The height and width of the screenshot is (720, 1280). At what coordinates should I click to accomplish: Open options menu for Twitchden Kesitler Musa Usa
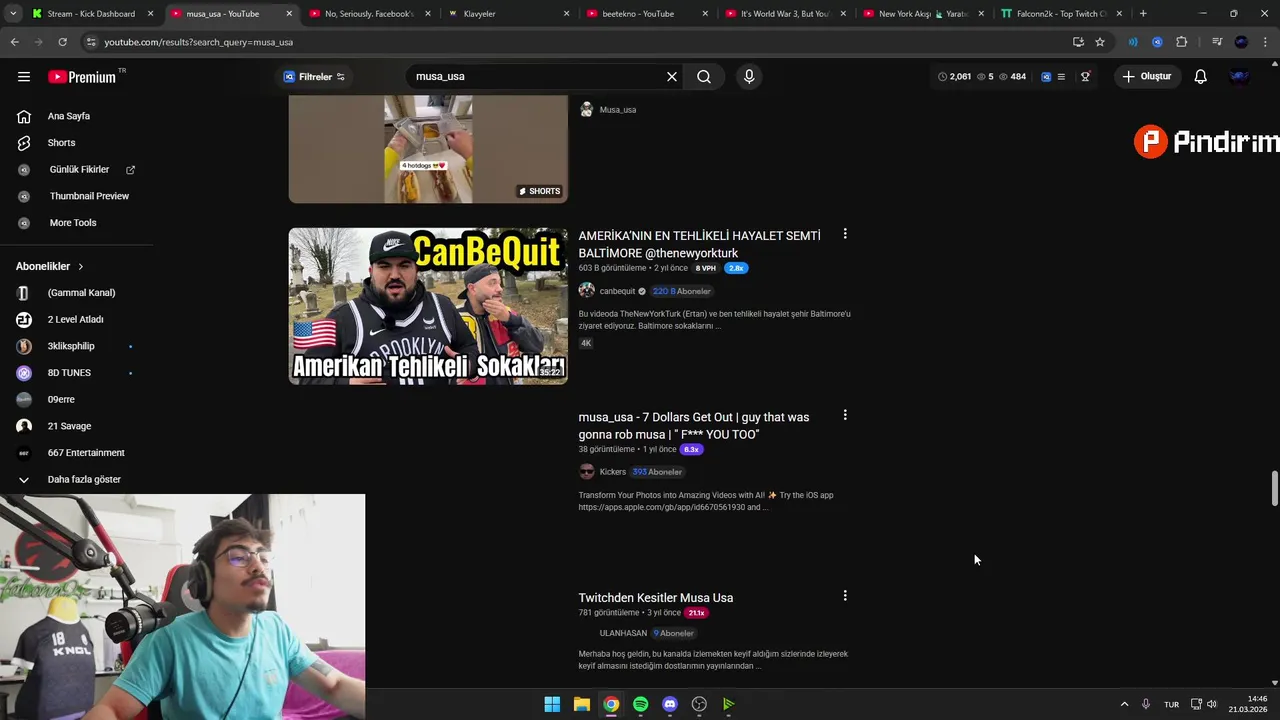[x=845, y=596]
